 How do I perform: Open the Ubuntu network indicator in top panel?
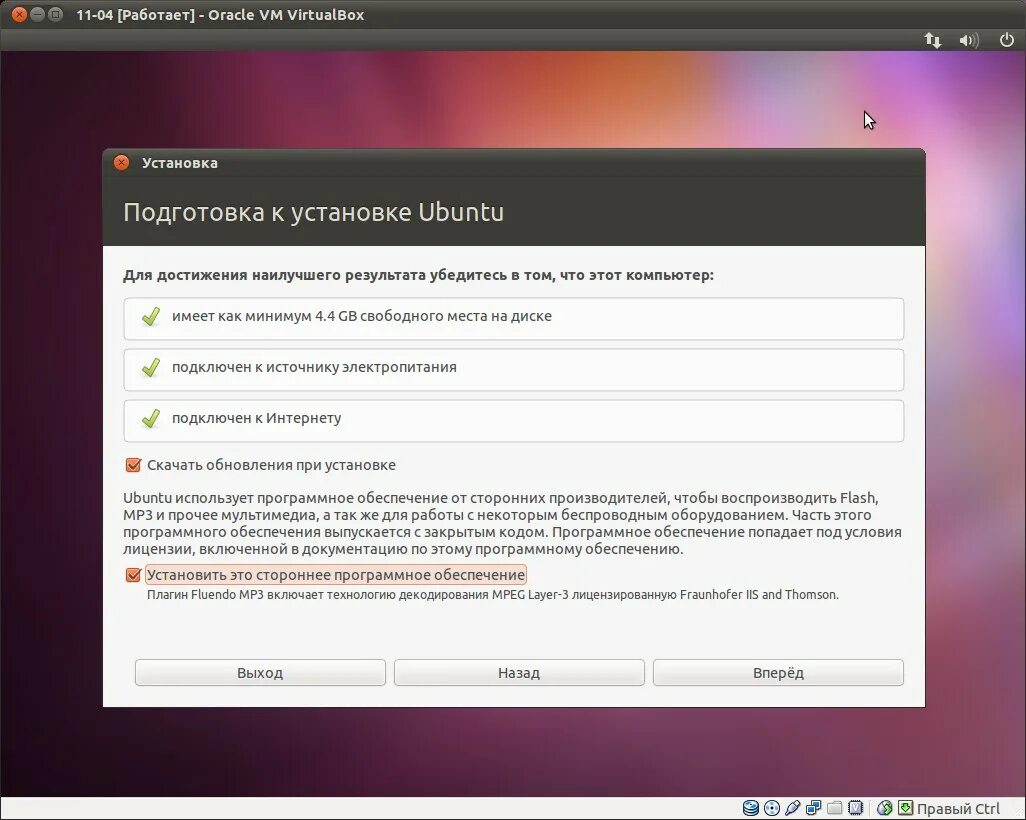932,41
